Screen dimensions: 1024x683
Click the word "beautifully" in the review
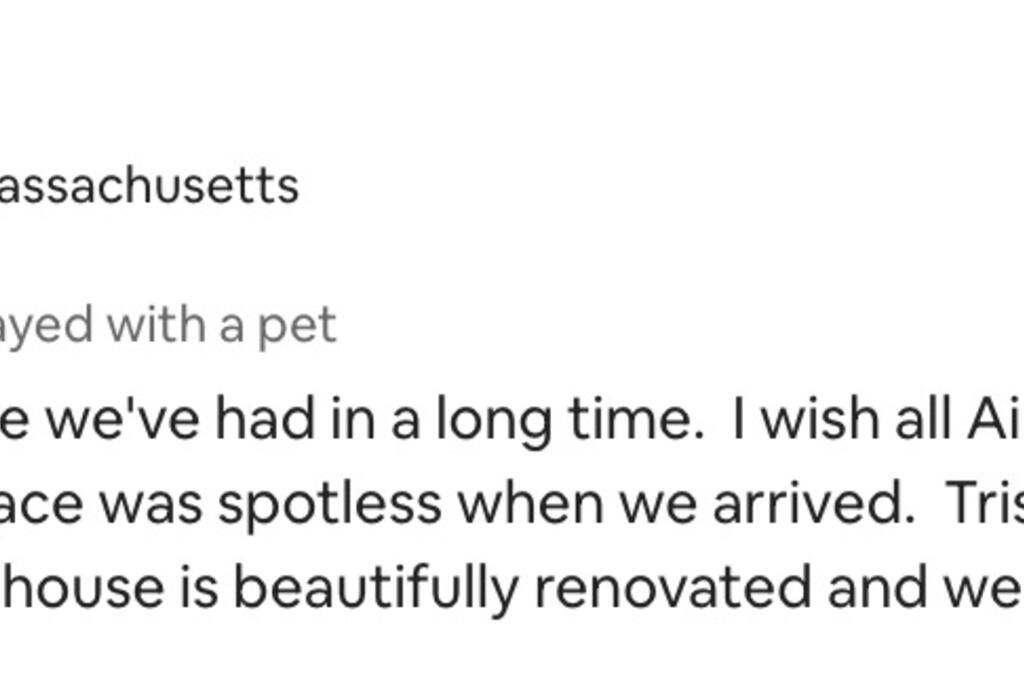[376, 588]
